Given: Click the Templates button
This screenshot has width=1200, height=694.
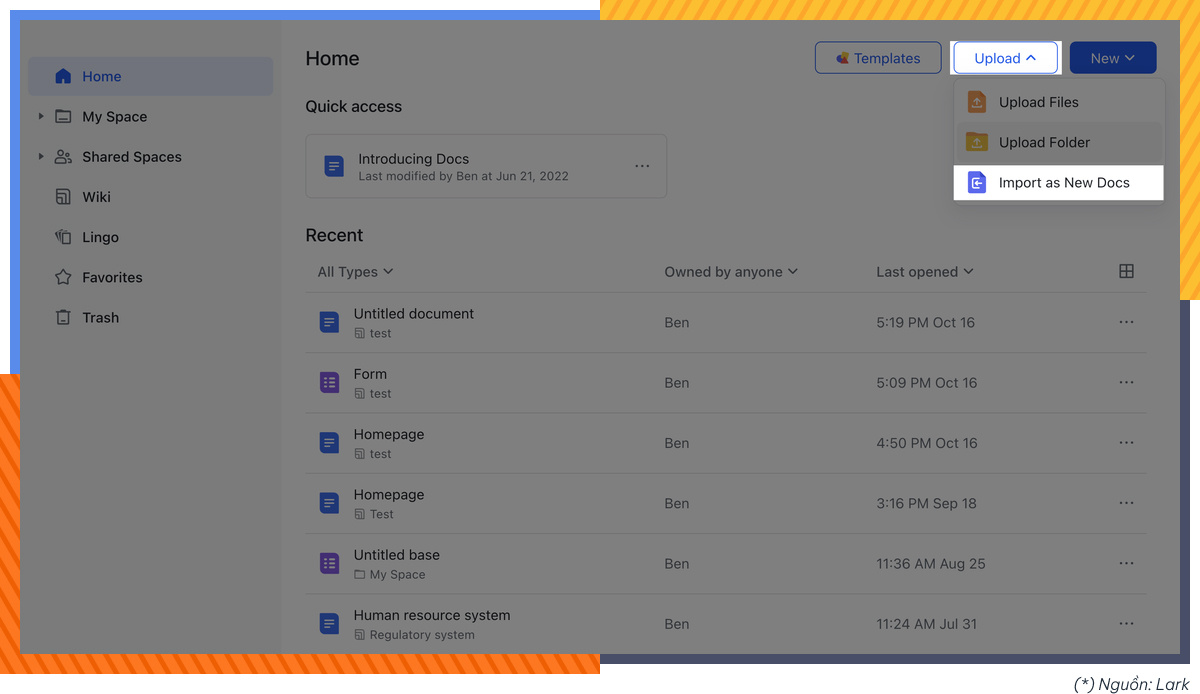Looking at the screenshot, I should click(x=878, y=58).
